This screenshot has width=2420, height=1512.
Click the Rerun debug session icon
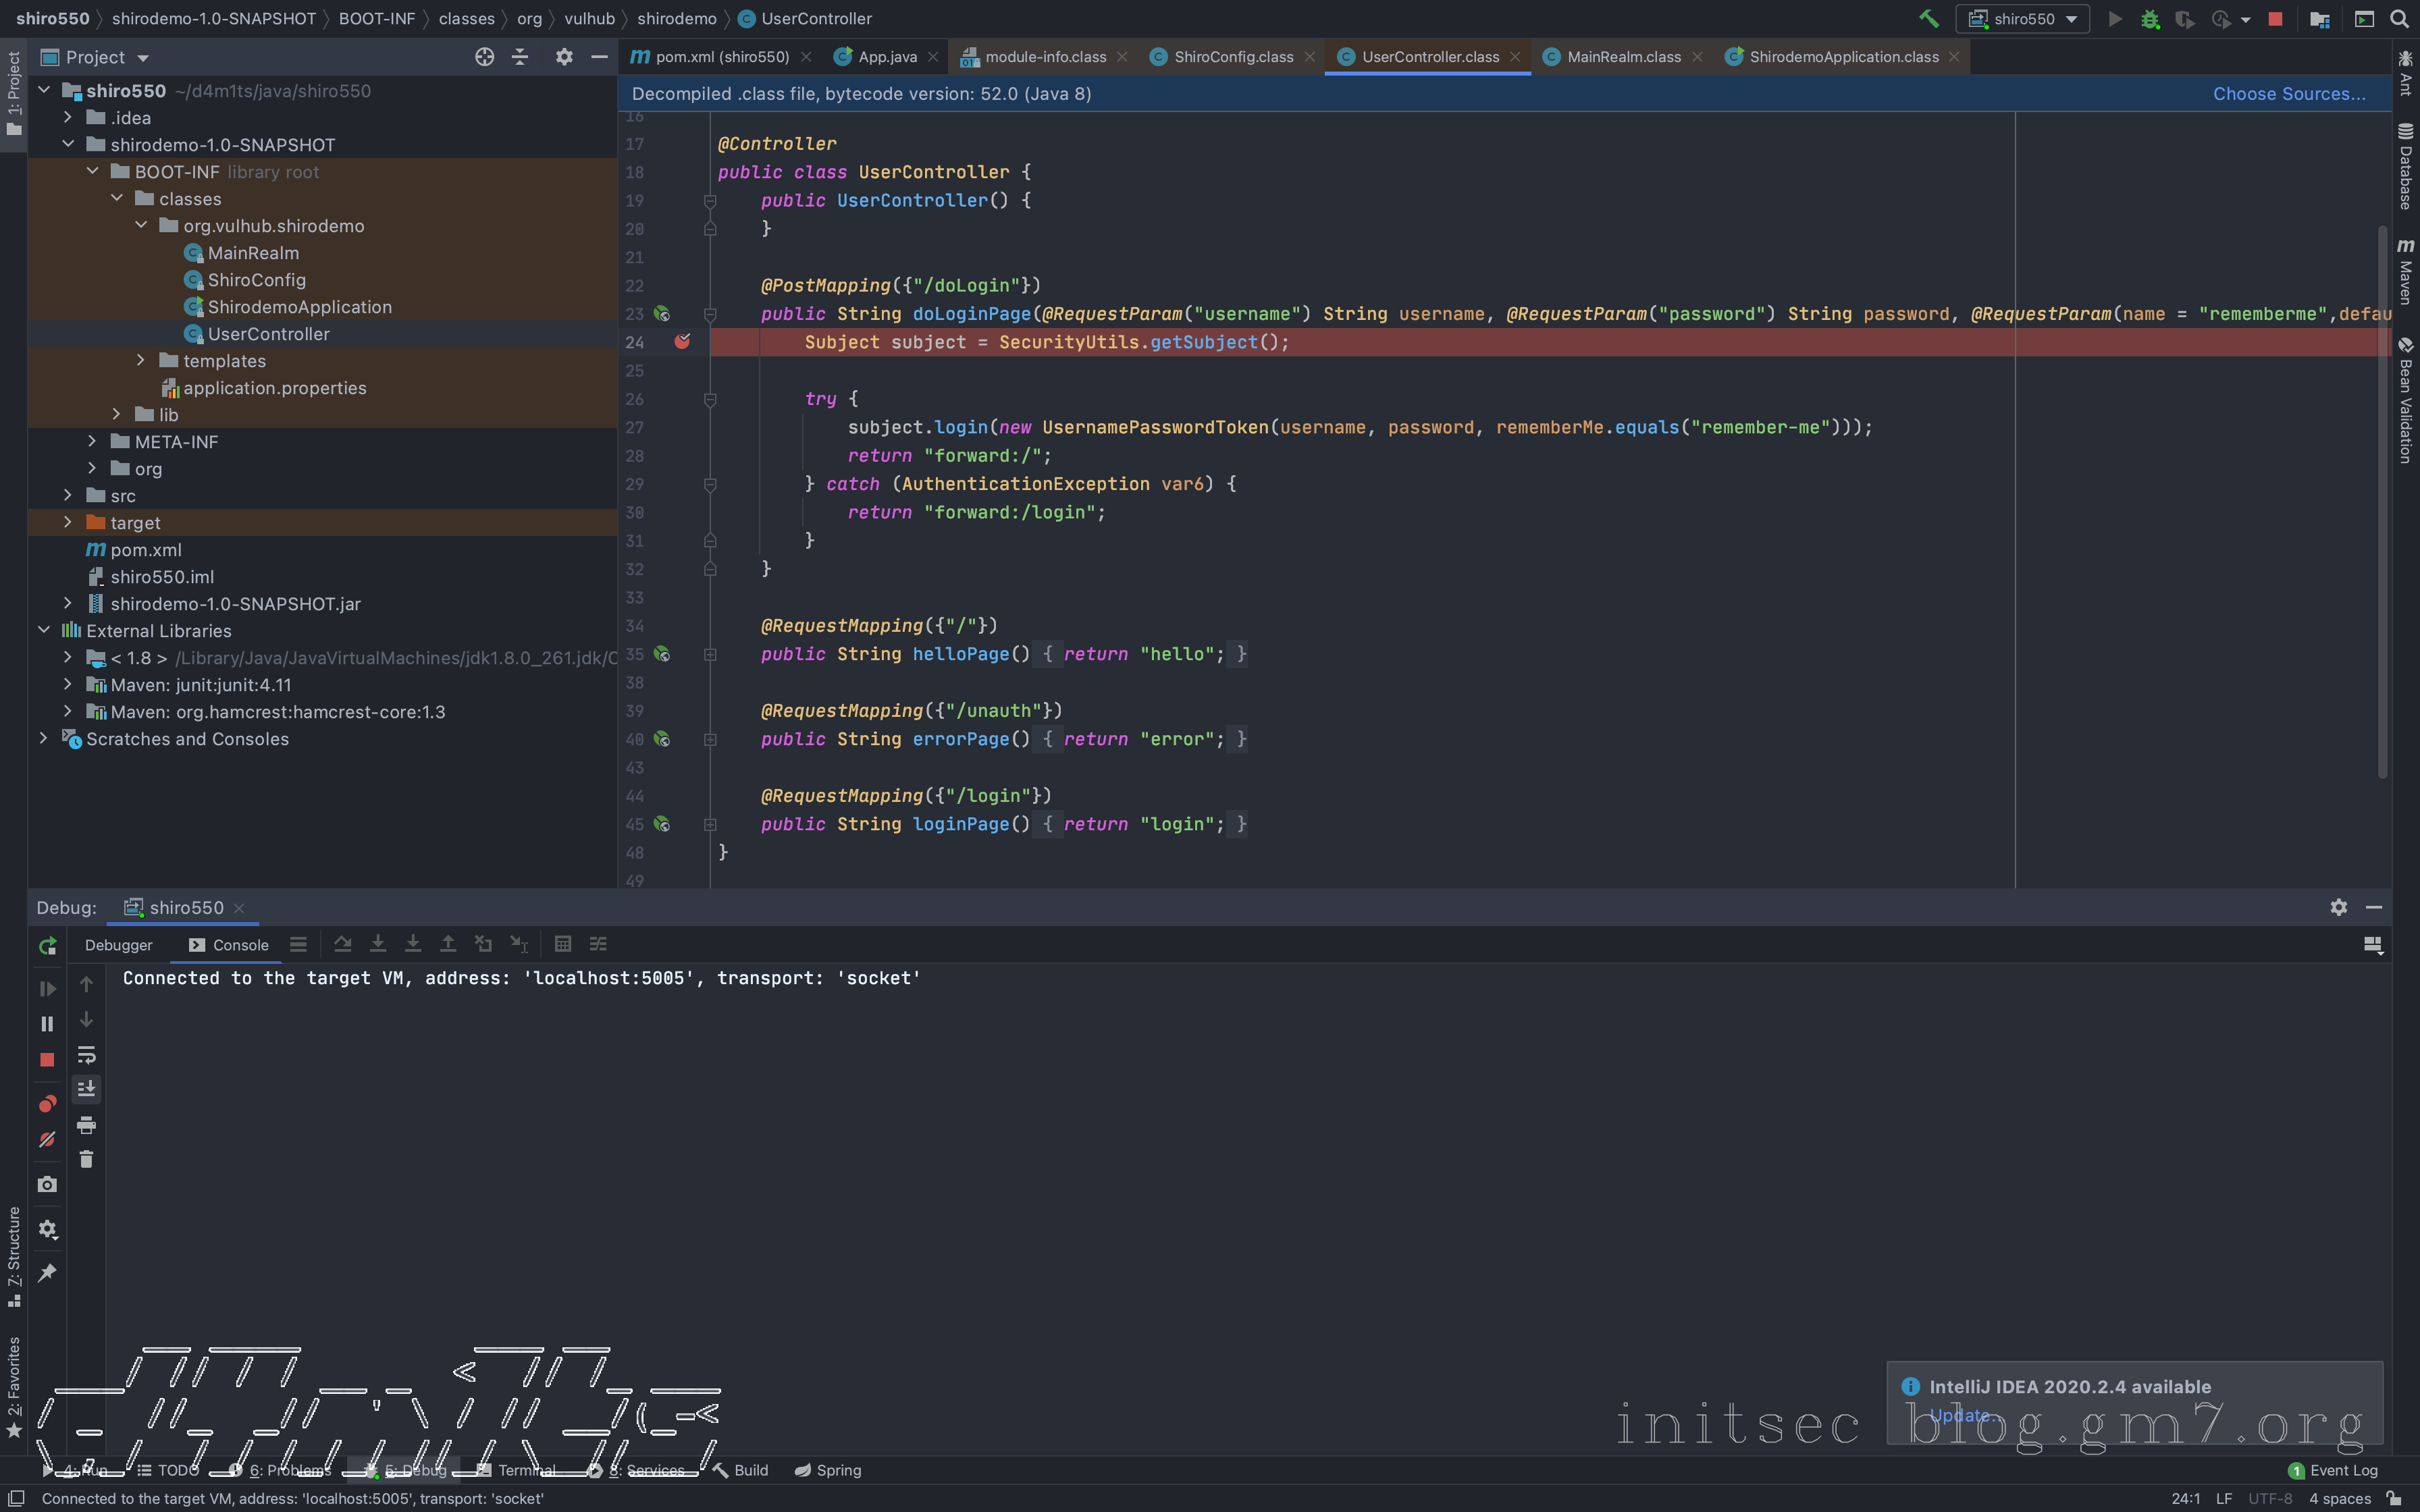pos(47,946)
